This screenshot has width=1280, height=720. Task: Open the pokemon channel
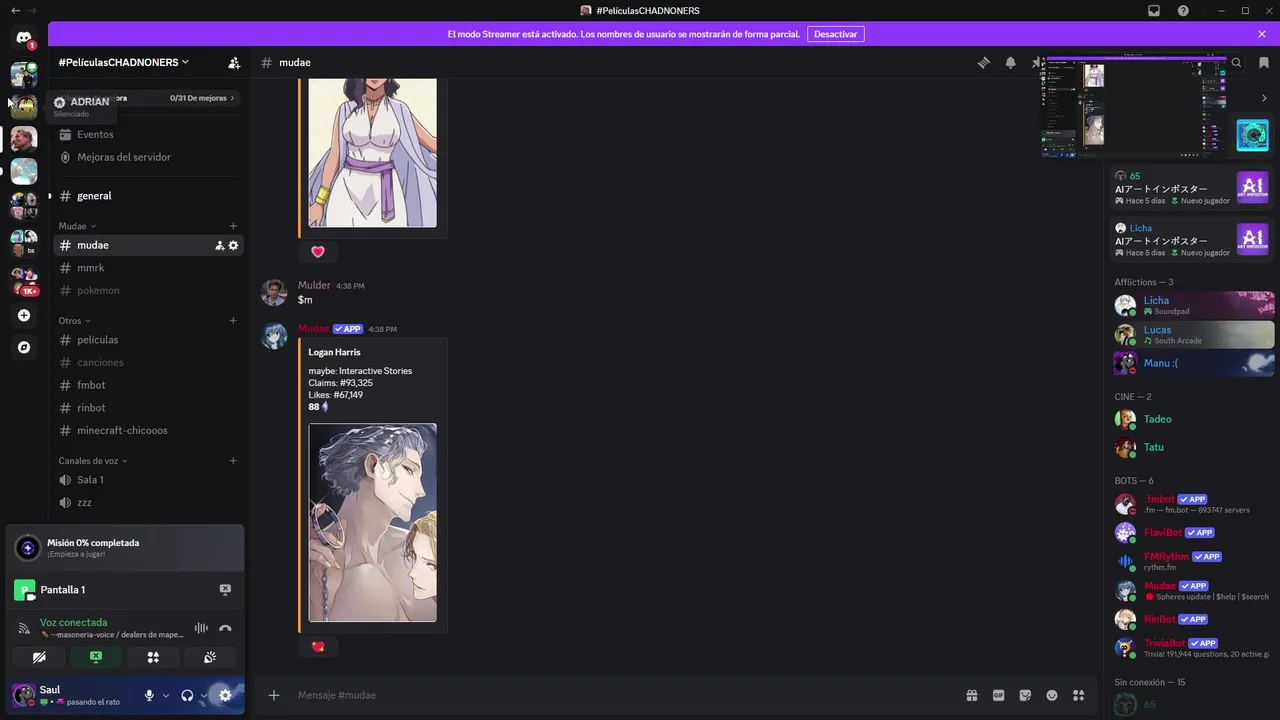point(147,291)
